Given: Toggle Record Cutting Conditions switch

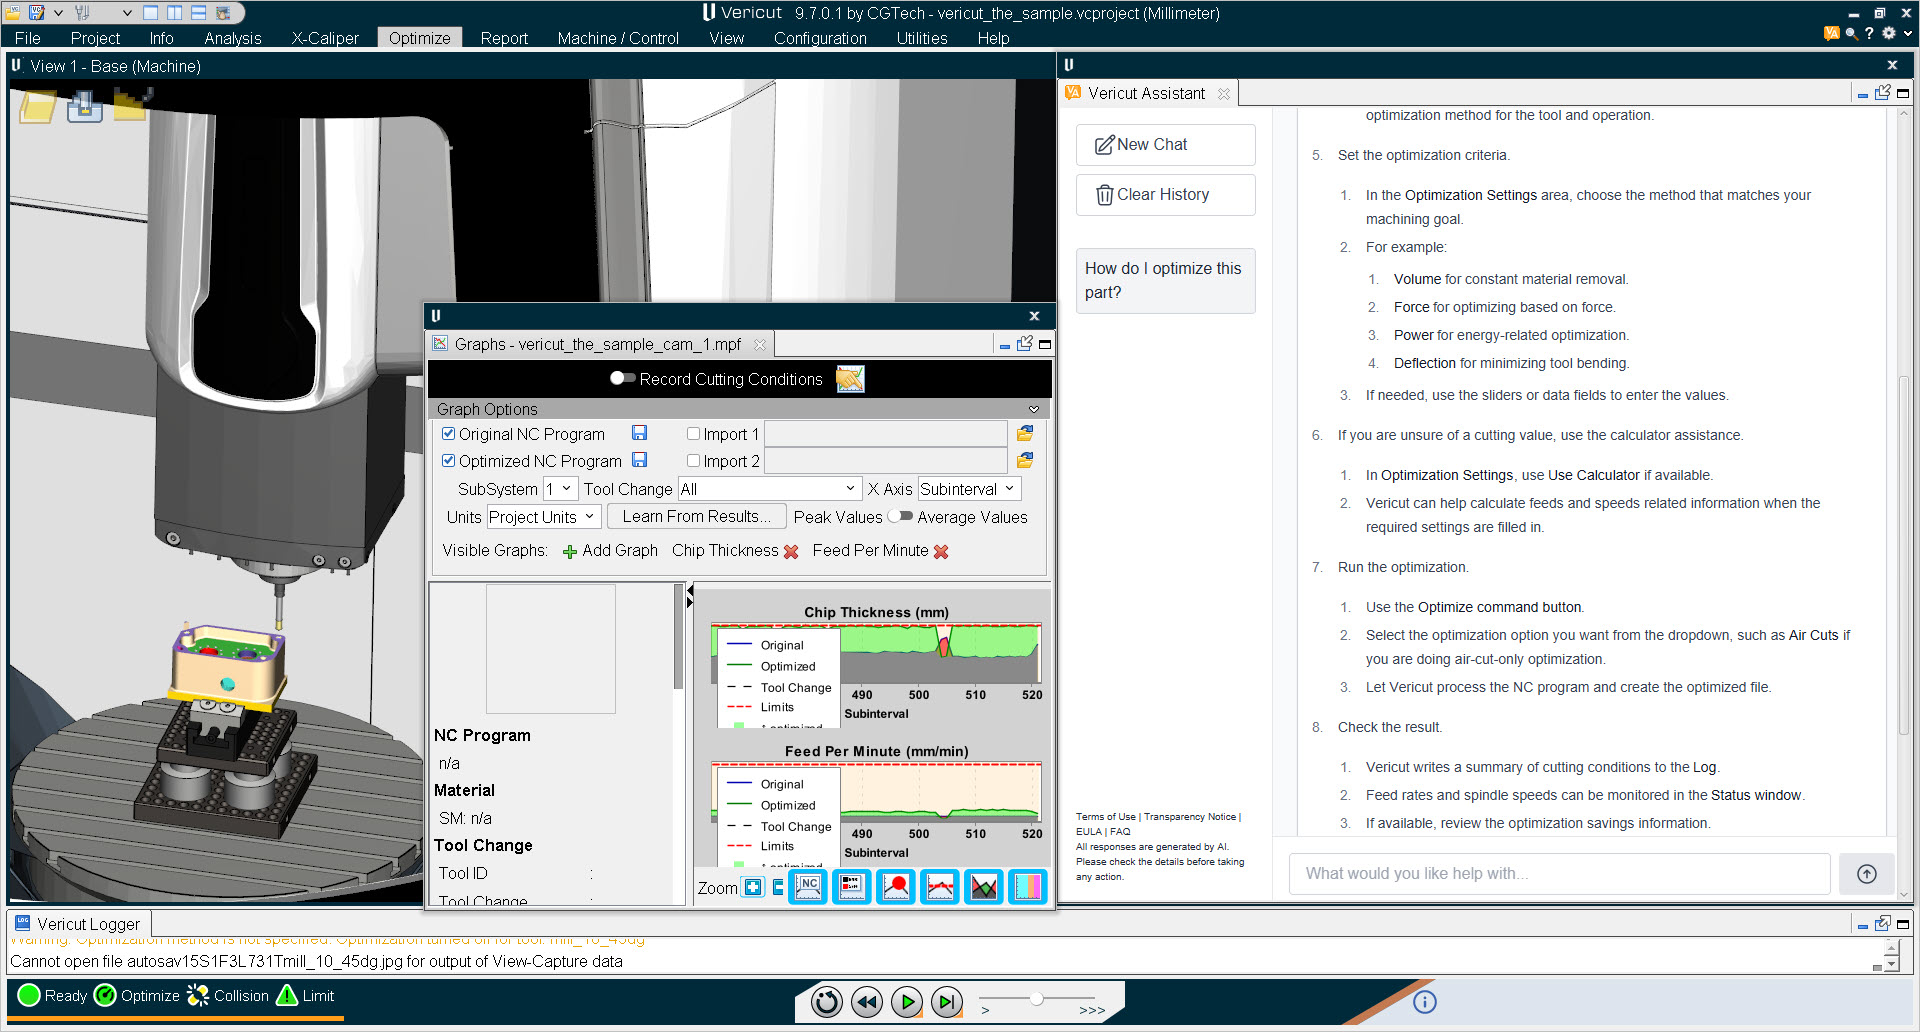Looking at the screenshot, I should 622,378.
